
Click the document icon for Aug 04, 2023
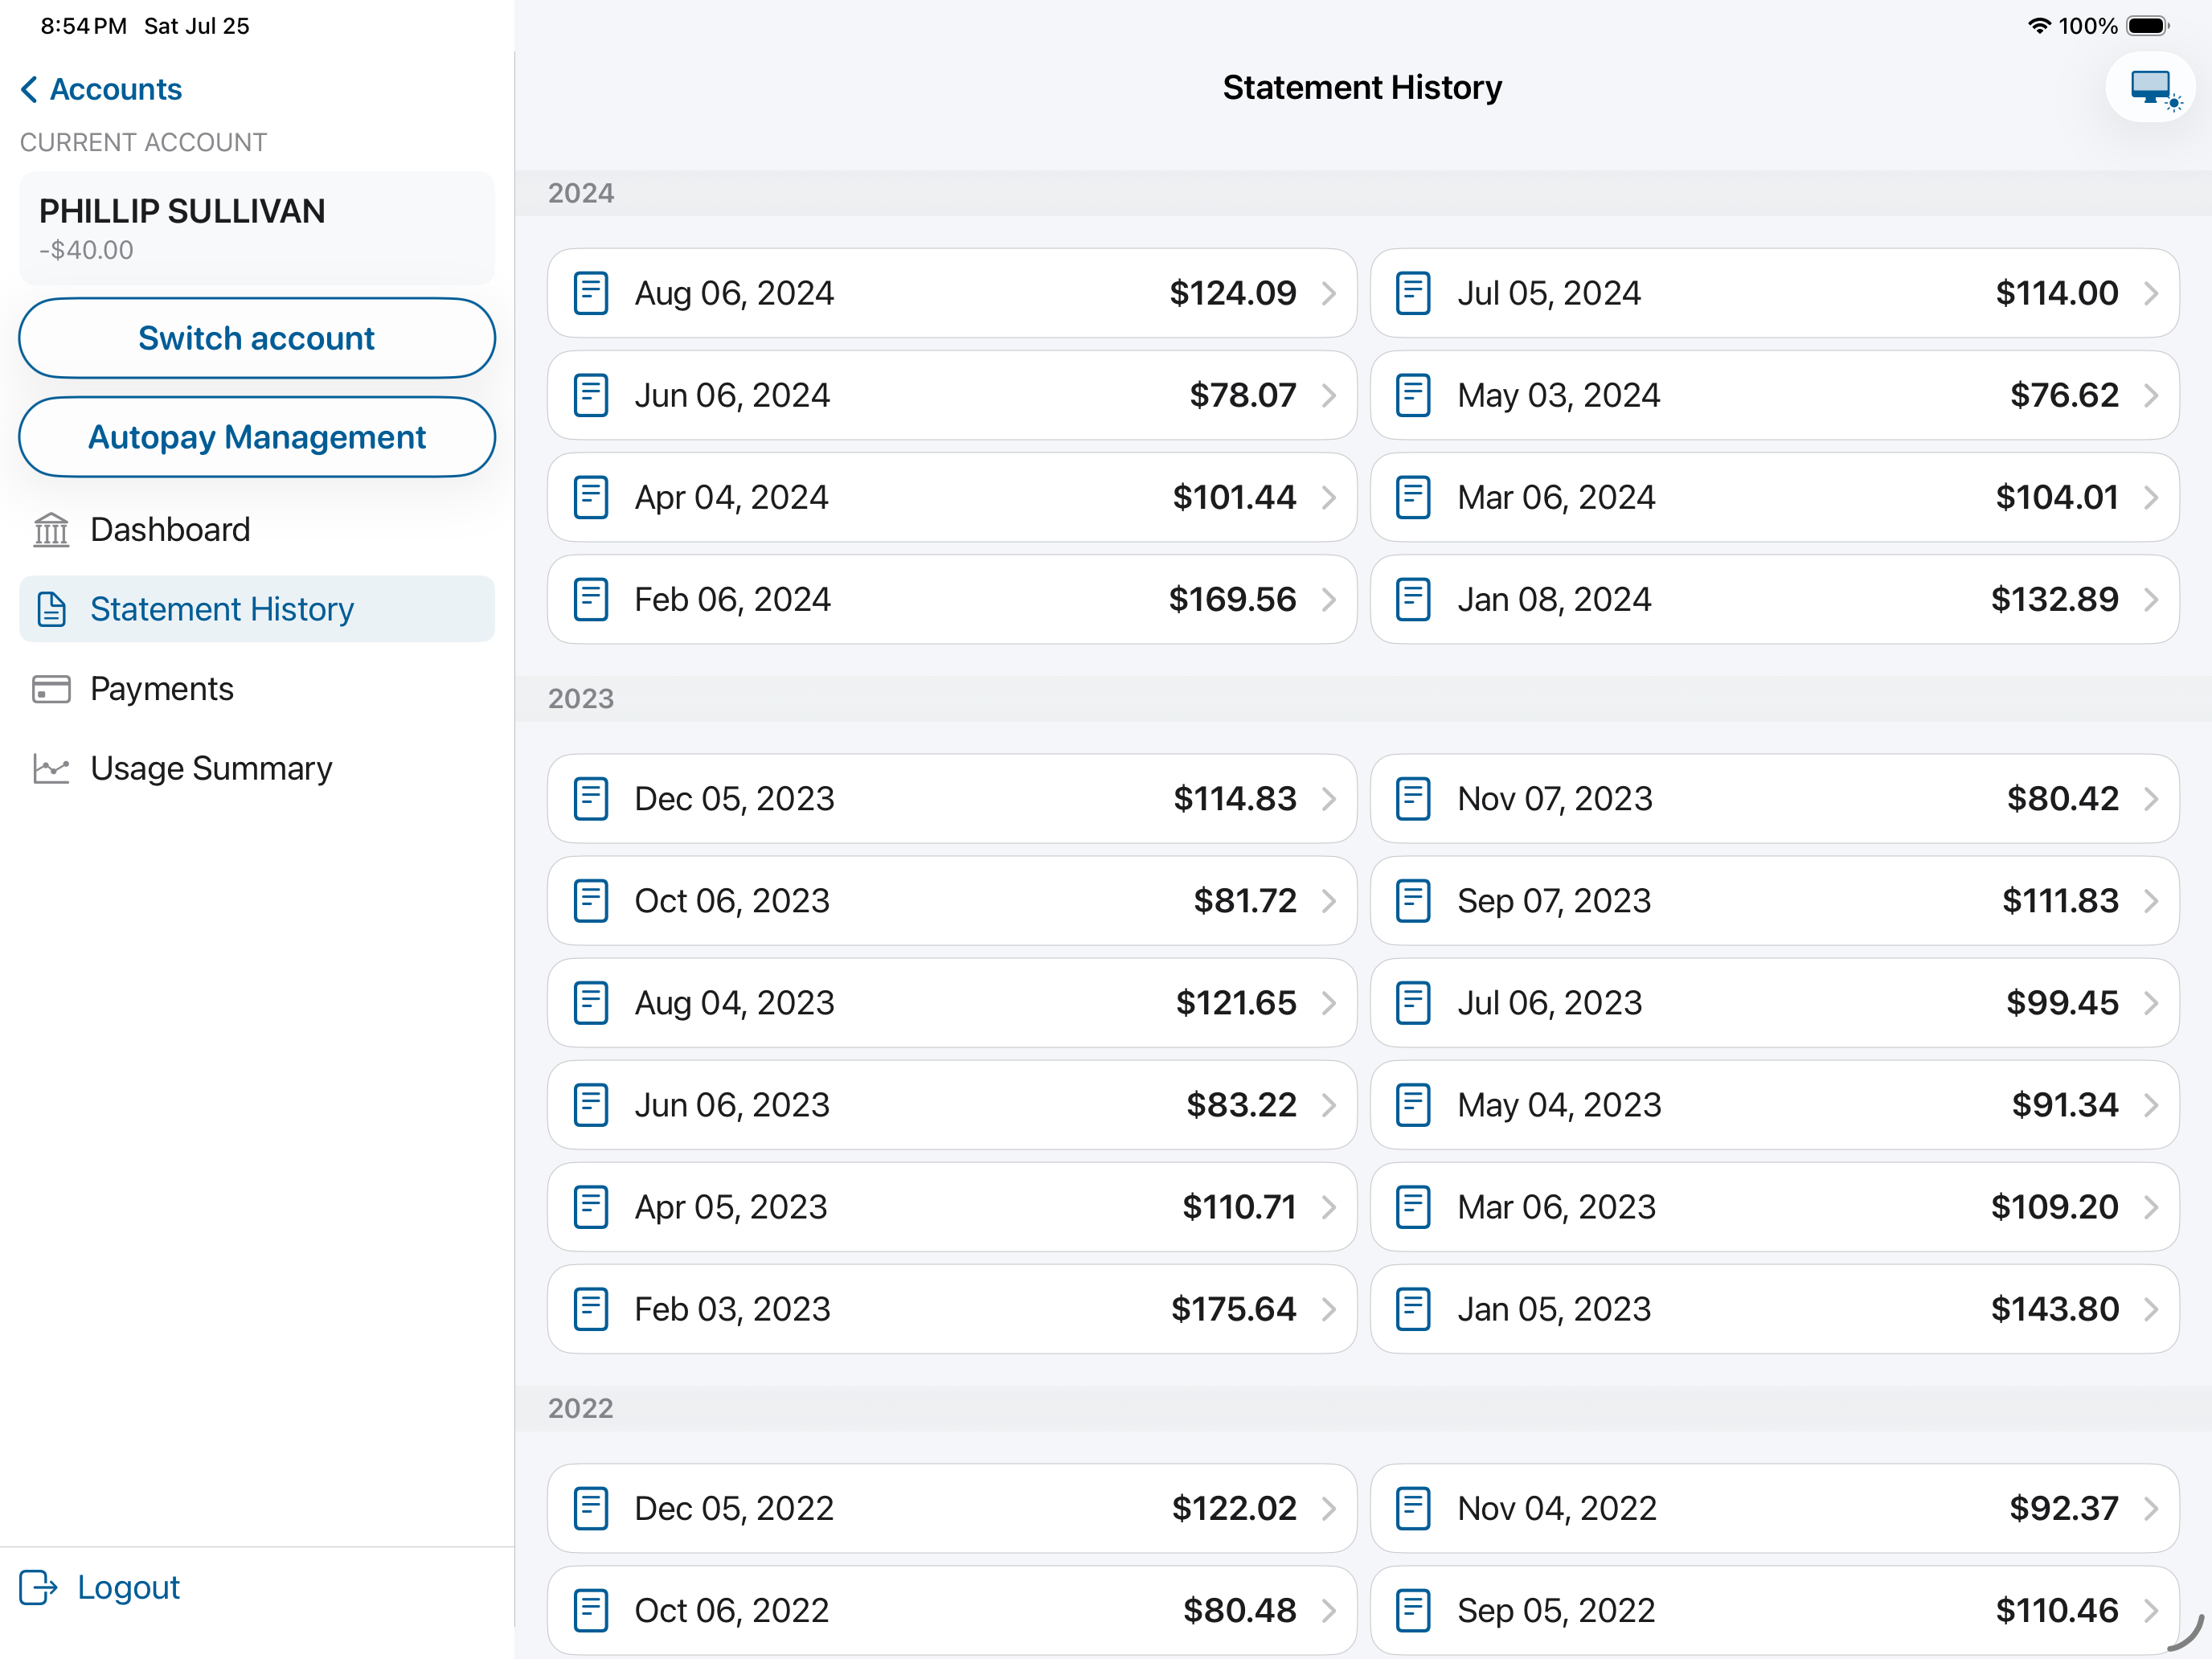[x=591, y=1003]
